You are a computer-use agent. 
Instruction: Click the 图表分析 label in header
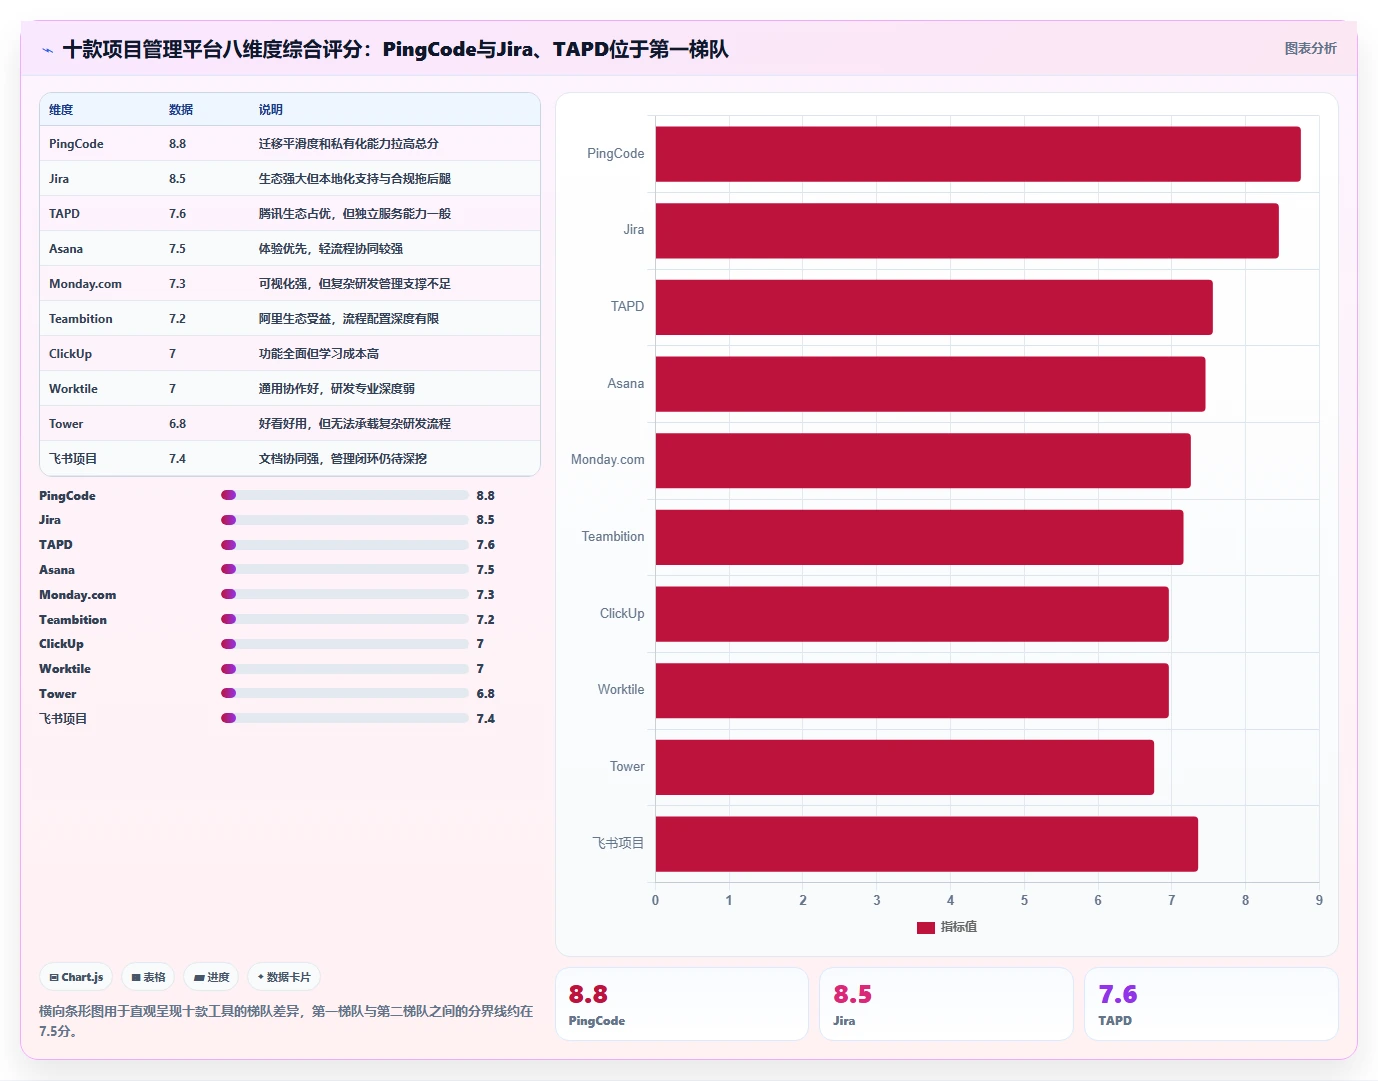[1310, 48]
